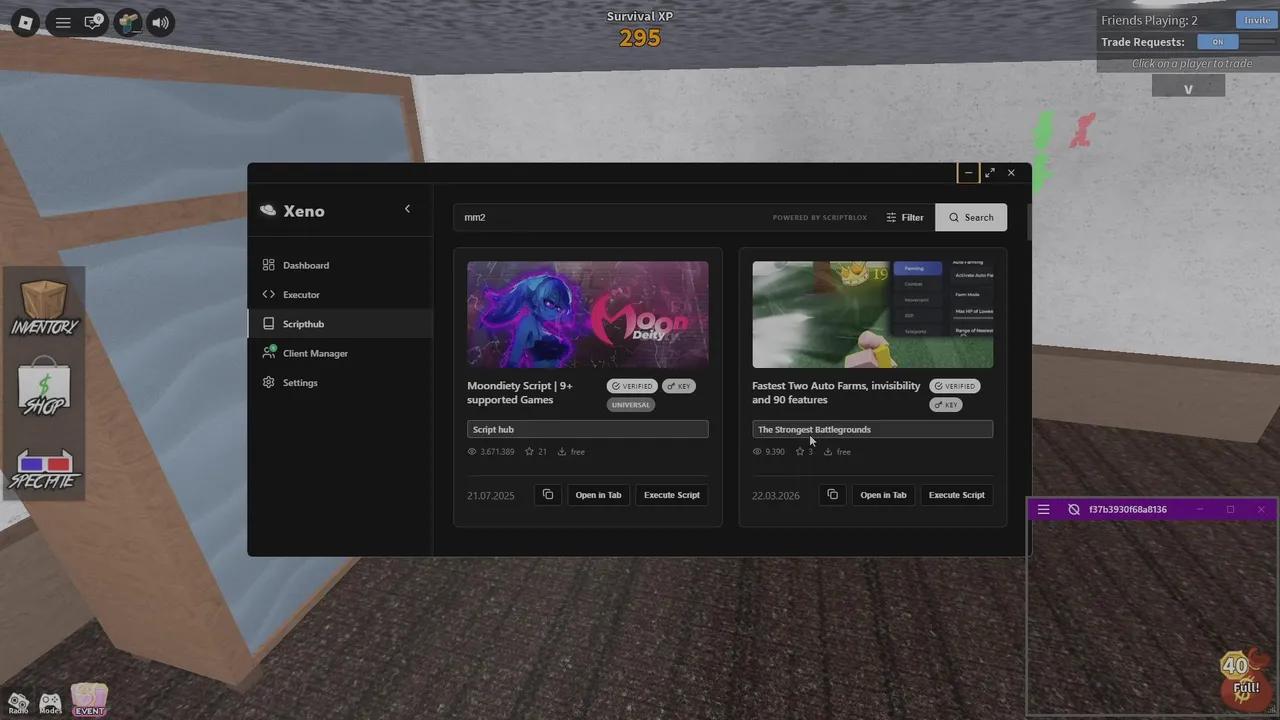Image resolution: width=1280 pixels, height=720 pixels.
Task: Toggle the chat notifications bubble
Action: tap(93, 22)
